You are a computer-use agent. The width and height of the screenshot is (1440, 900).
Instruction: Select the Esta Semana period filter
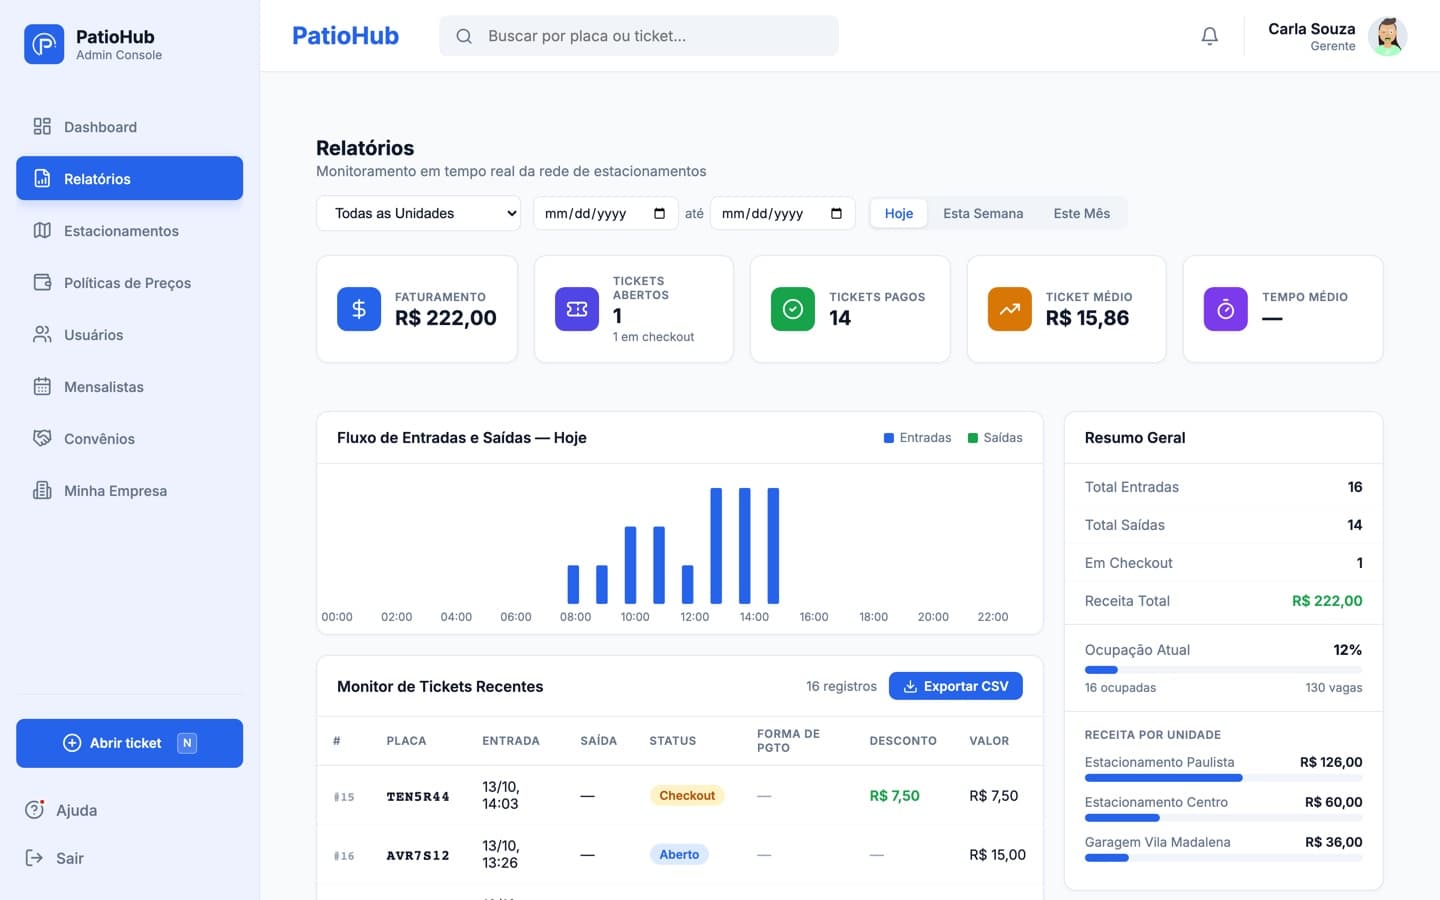[x=983, y=213]
